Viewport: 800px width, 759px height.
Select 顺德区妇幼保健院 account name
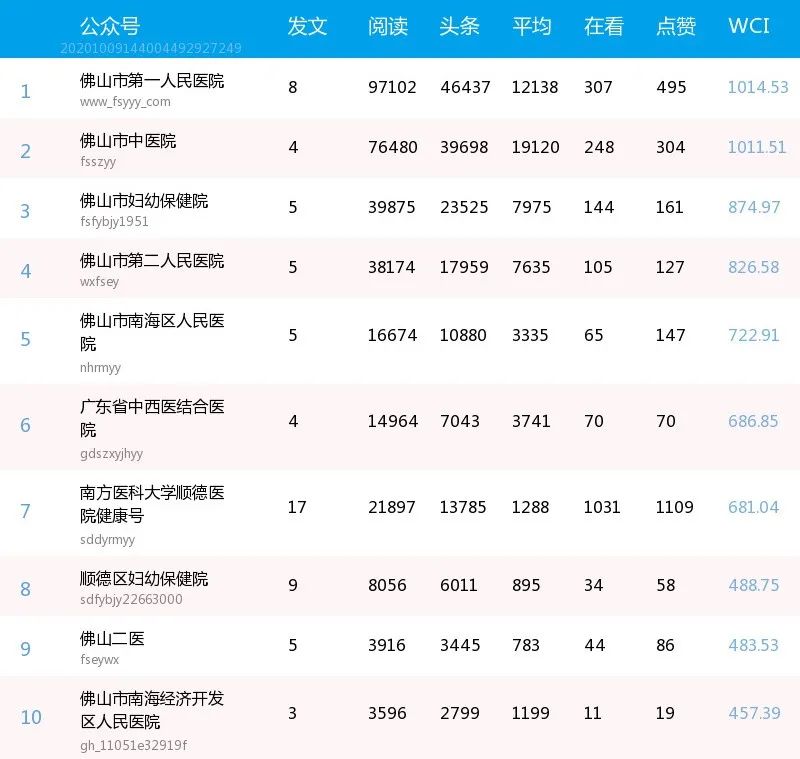(144, 578)
